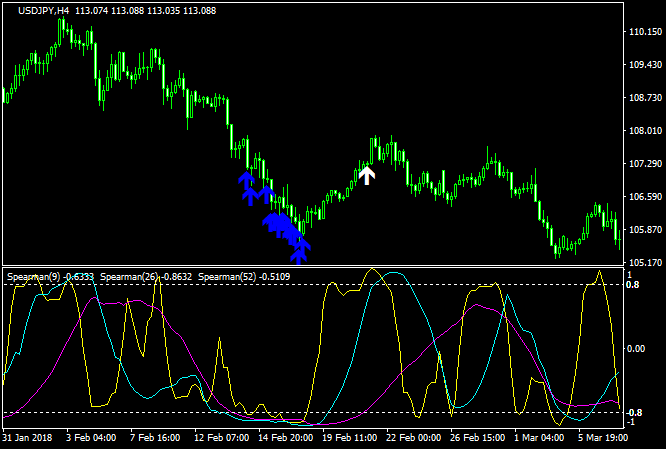The width and height of the screenshot is (666, 449).
Task: Click the 0.00 level on the indicator scale
Action: (x=636, y=349)
